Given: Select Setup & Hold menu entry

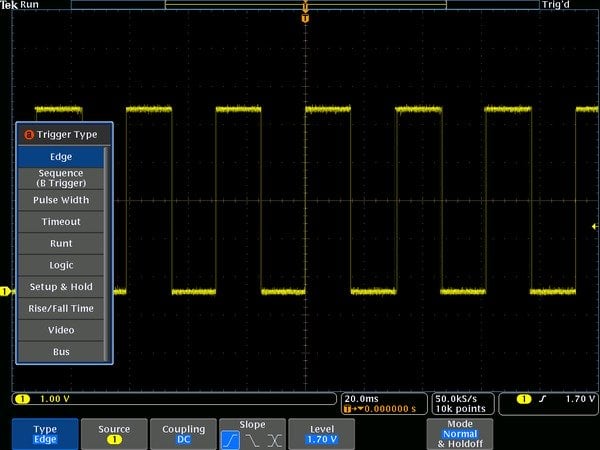Looking at the screenshot, I should point(60,287).
